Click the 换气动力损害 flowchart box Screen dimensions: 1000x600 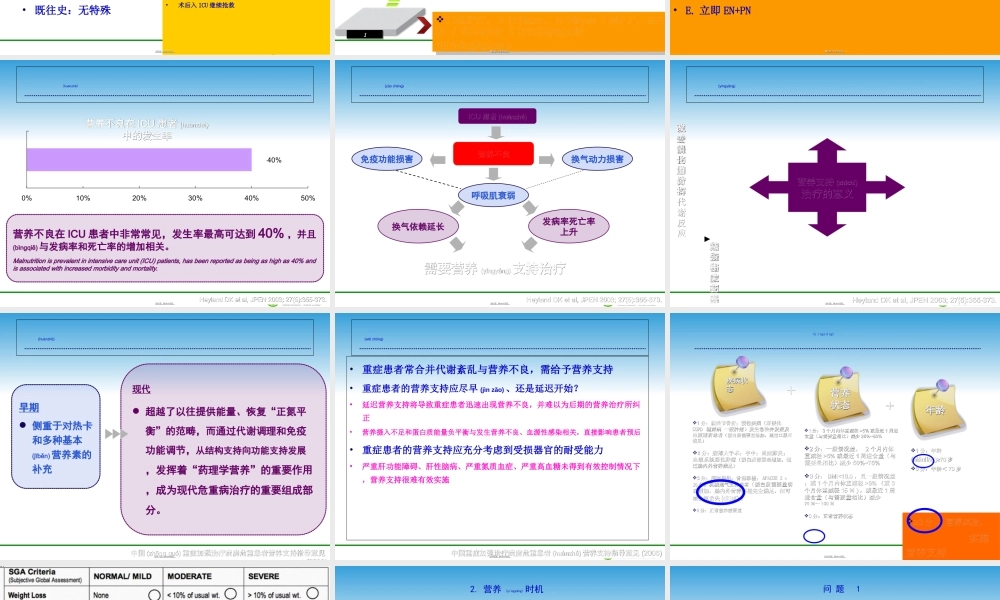point(597,158)
